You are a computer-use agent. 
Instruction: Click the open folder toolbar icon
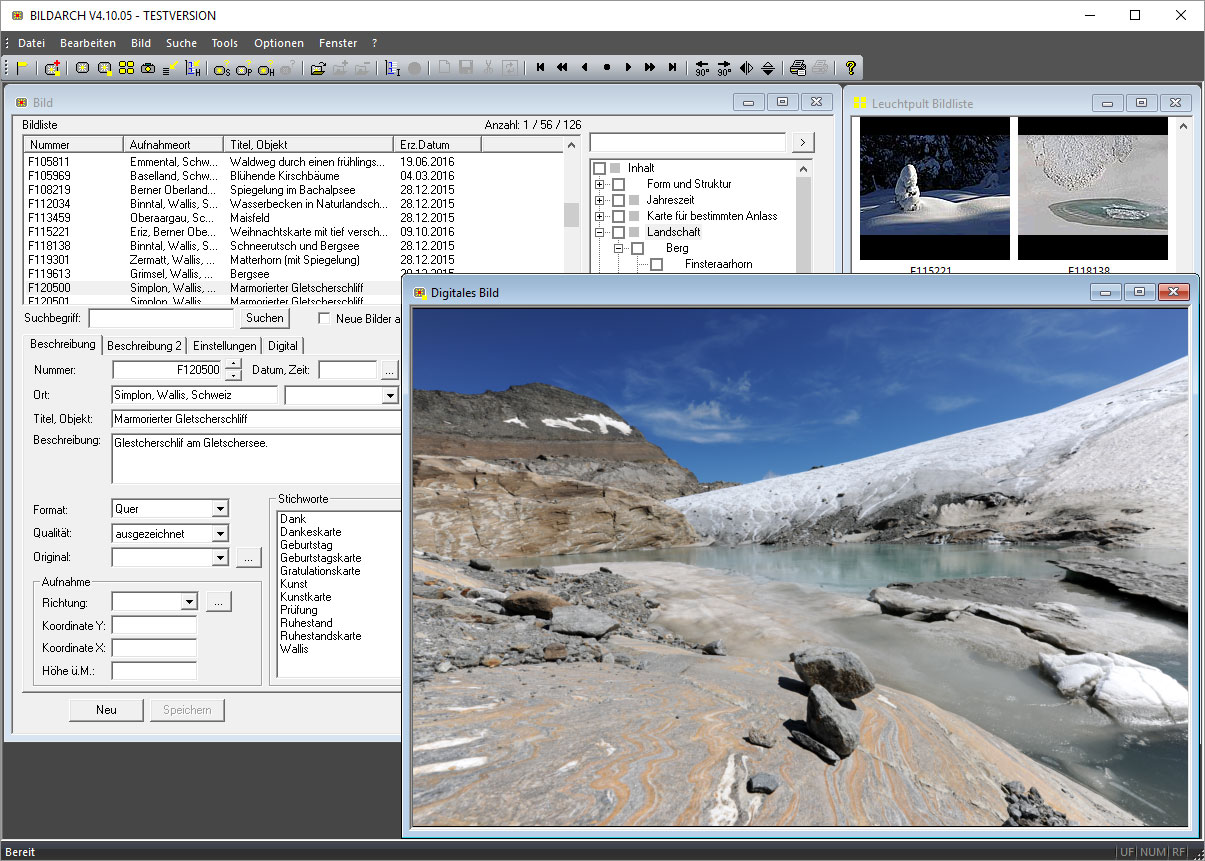(318, 68)
